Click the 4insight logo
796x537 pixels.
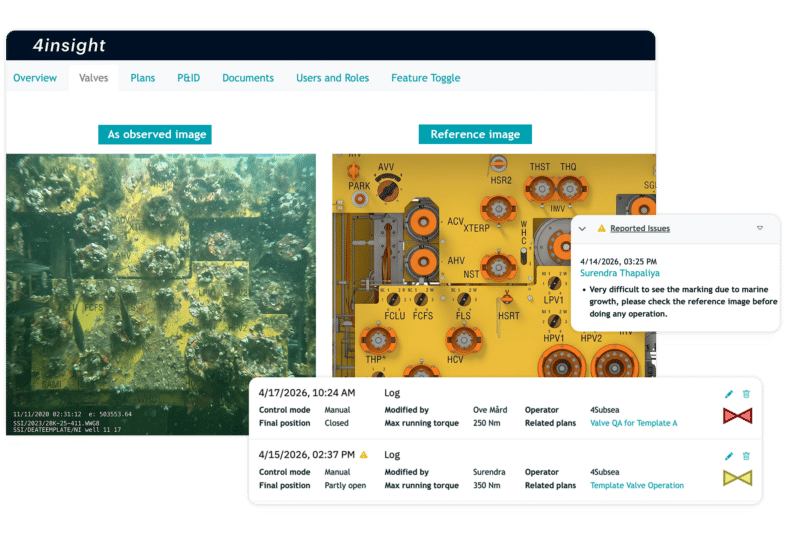(69, 46)
